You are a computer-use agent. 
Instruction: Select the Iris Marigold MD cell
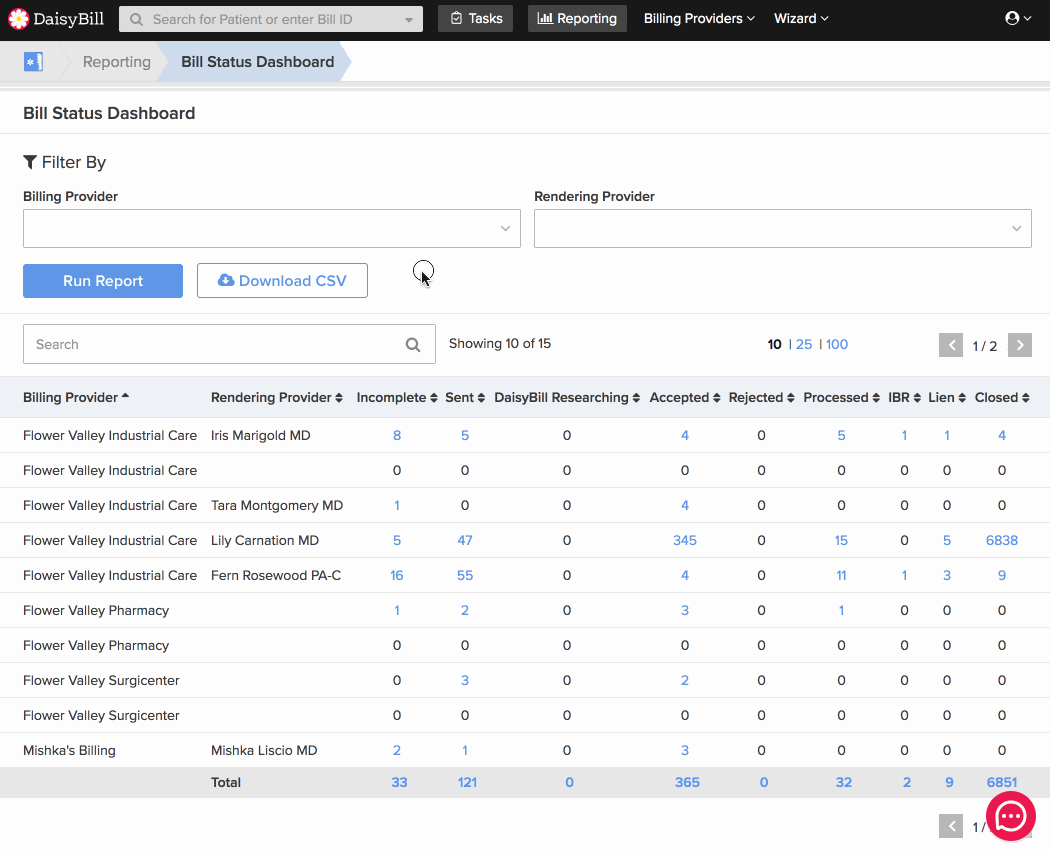point(260,435)
